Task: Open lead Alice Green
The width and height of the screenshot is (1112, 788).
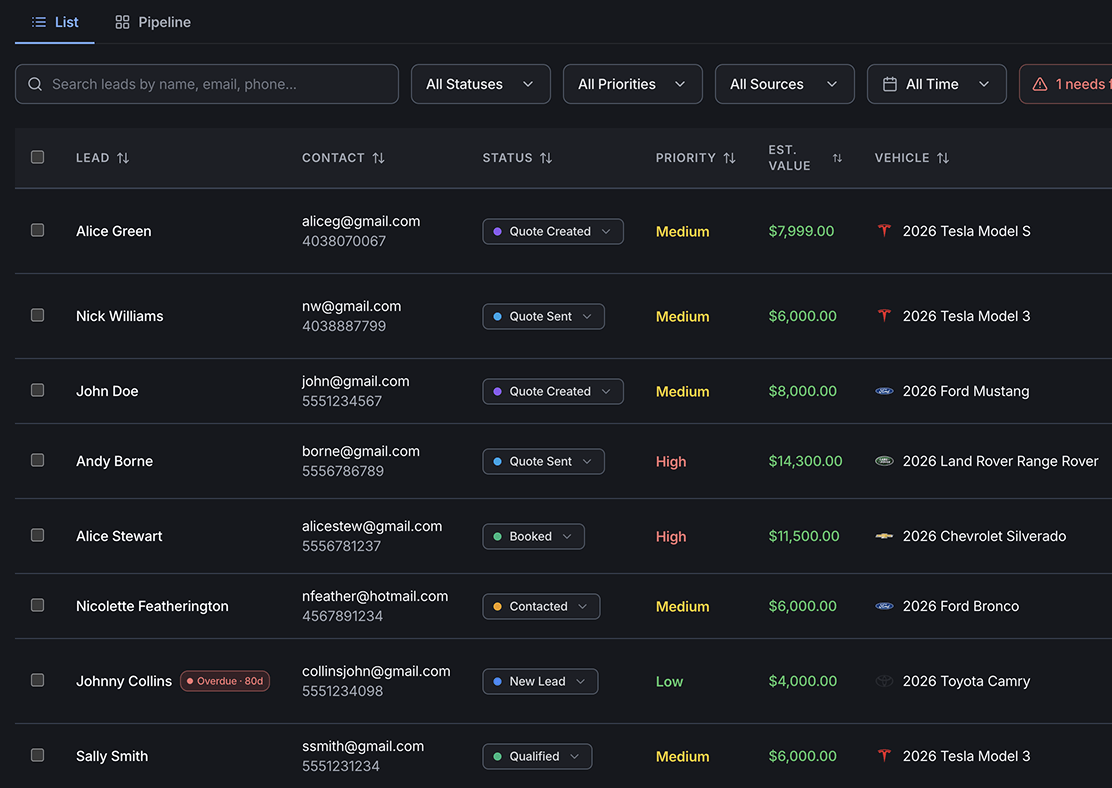Action: tap(113, 231)
